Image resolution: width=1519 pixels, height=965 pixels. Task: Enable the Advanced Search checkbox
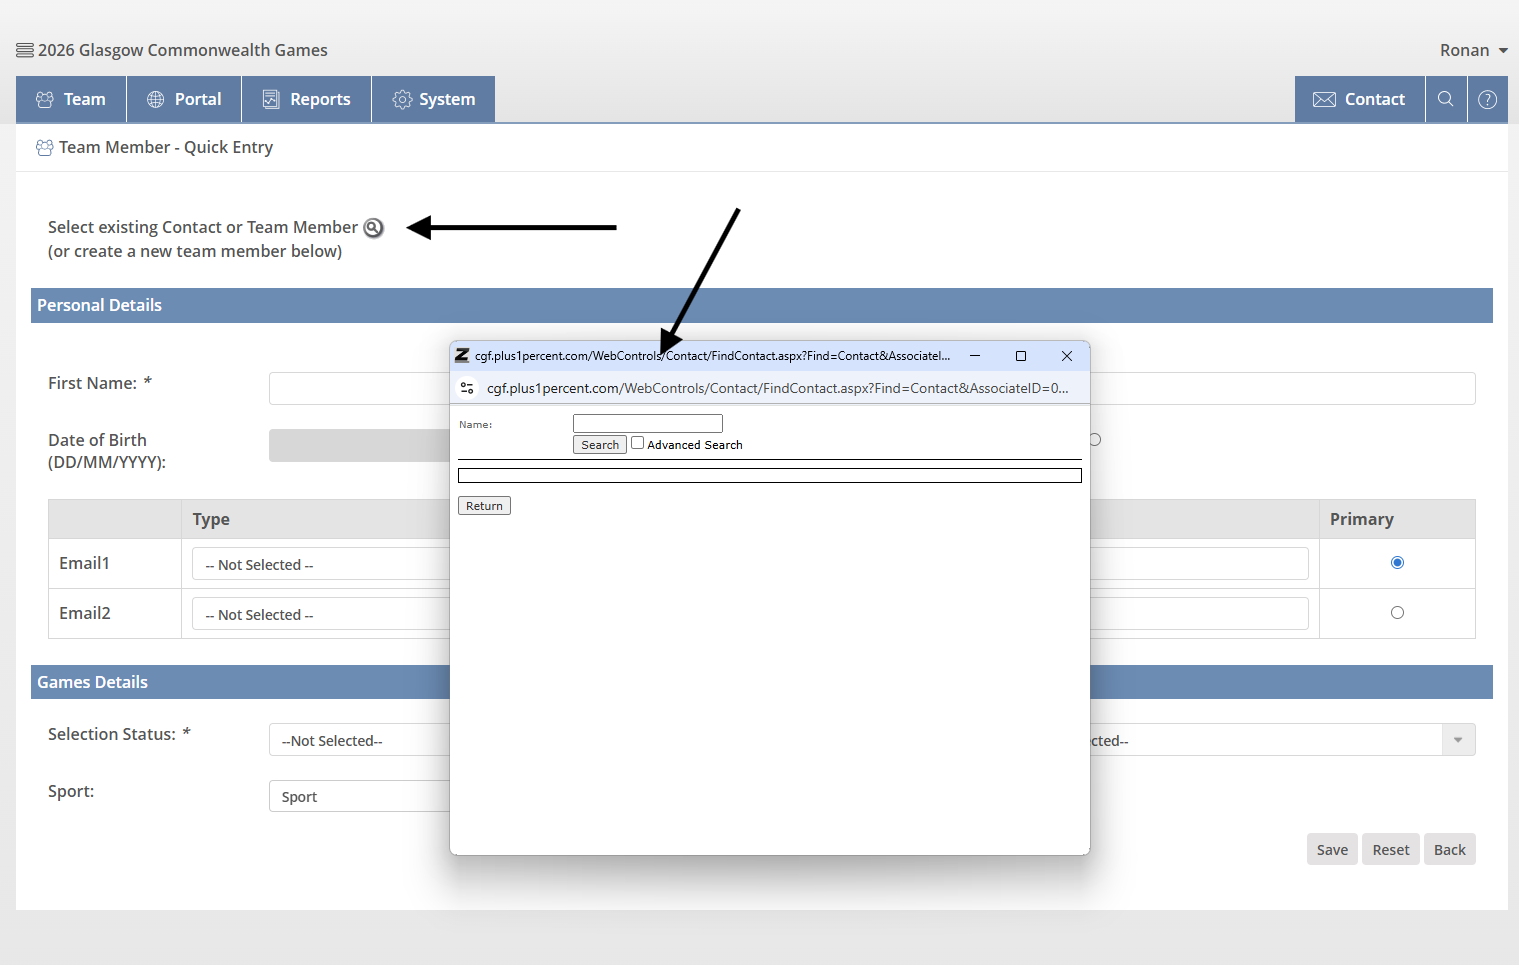[x=637, y=443]
